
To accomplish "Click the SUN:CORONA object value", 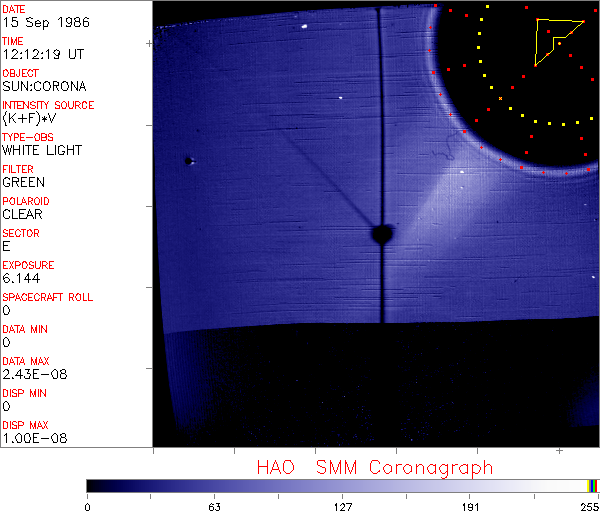I will pyautogui.click(x=44, y=86).
